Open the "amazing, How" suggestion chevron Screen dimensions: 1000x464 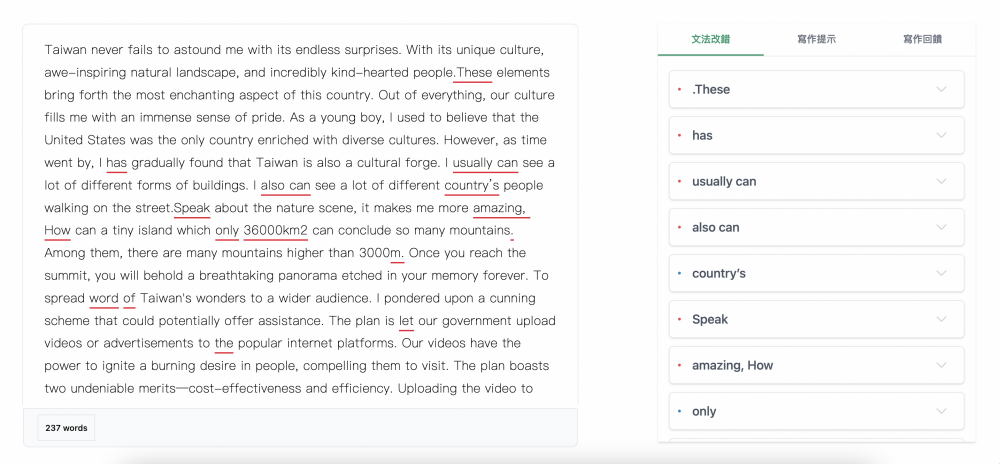[941, 365]
